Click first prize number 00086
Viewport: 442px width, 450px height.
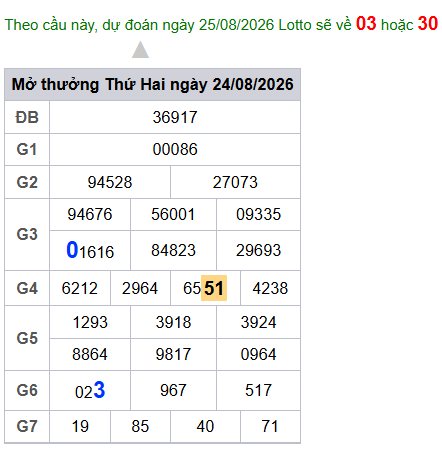pyautogui.click(x=175, y=149)
